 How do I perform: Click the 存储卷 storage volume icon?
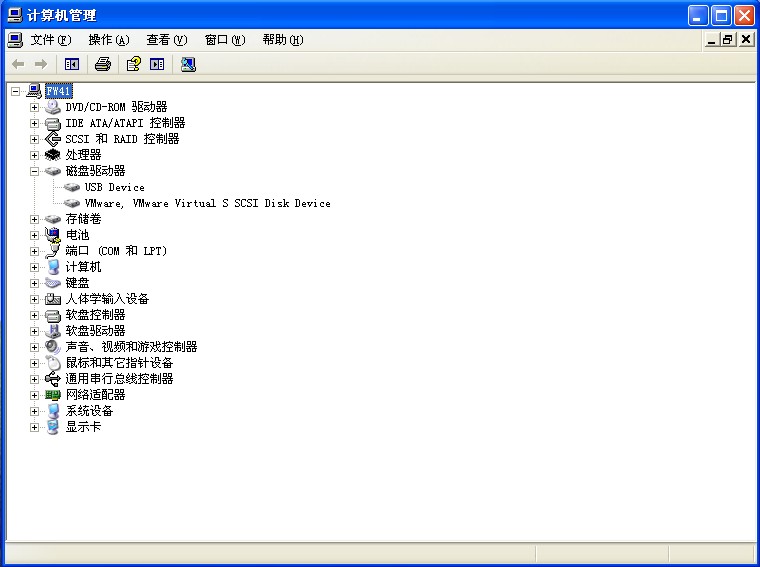tap(52, 219)
